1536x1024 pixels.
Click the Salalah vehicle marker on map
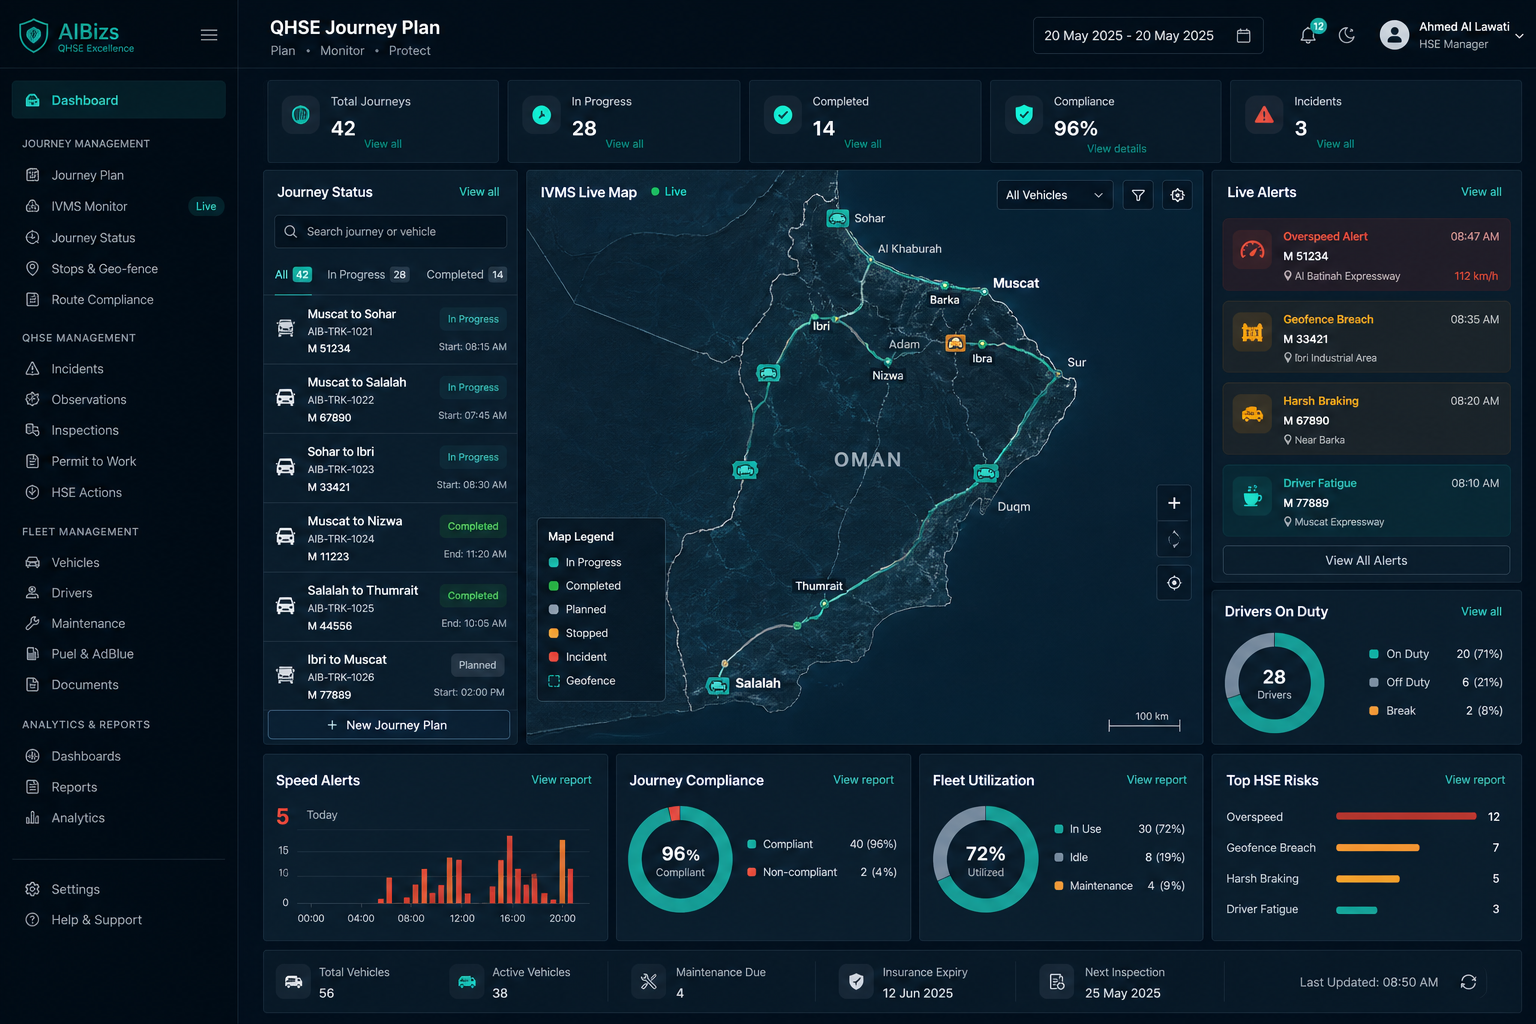[718, 685]
